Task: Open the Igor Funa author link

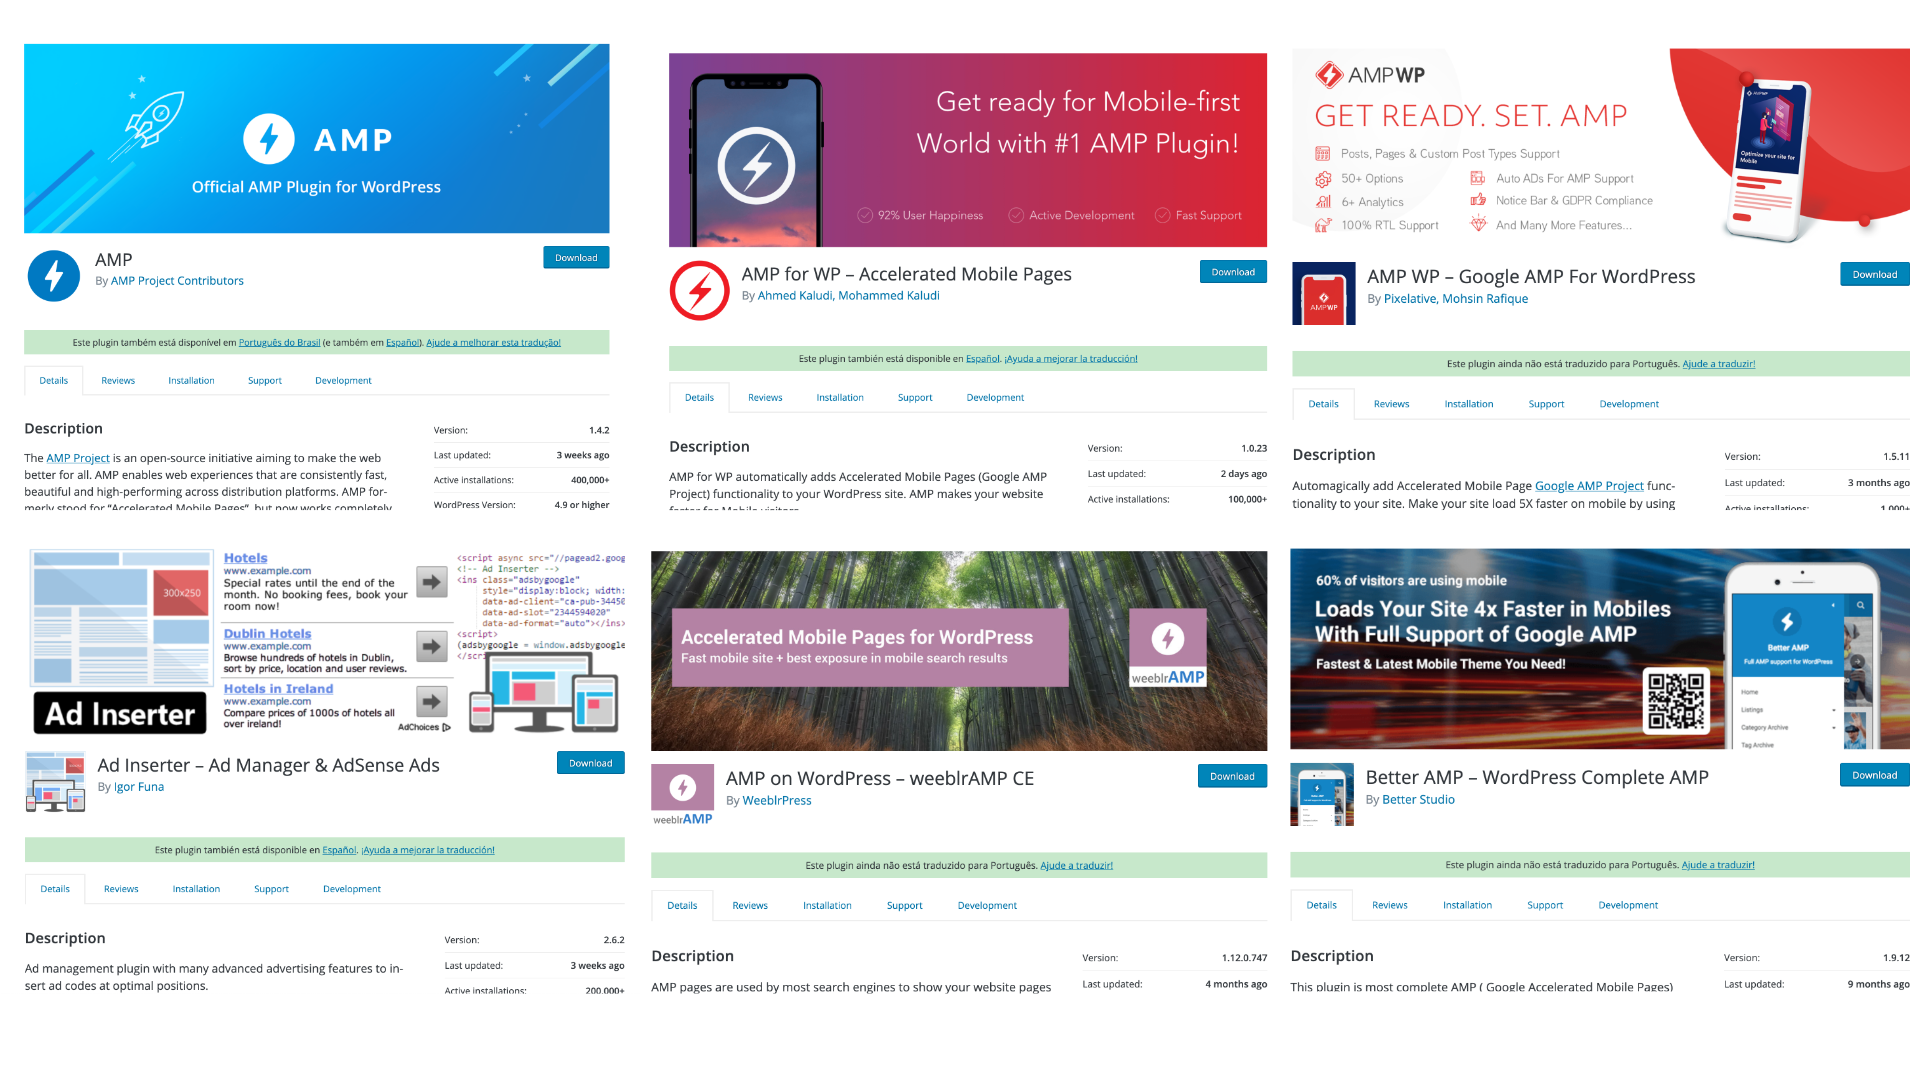Action: [x=139, y=787]
